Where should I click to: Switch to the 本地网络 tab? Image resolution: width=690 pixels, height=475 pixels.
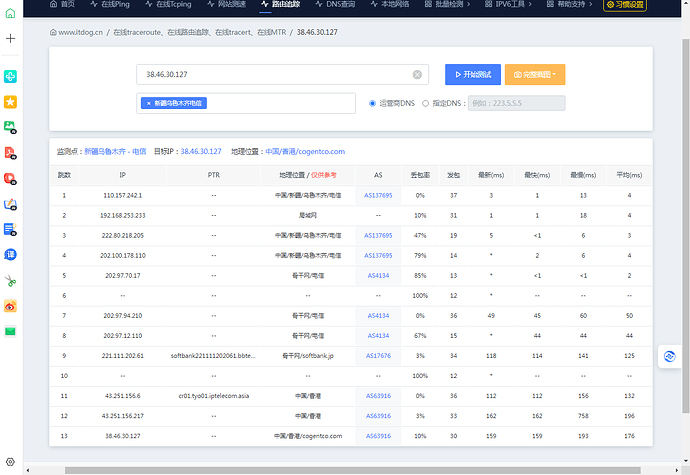coord(390,4)
